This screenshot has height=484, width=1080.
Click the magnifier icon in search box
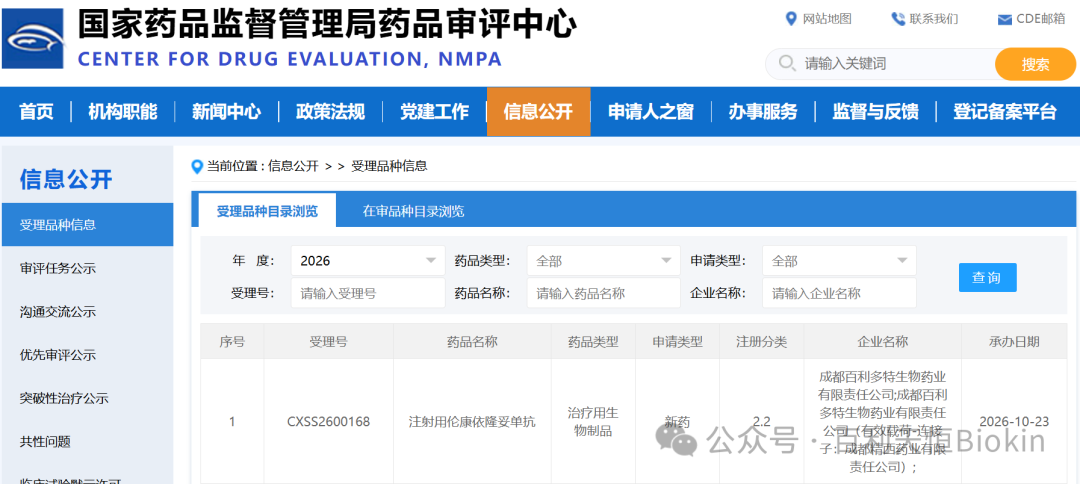[x=787, y=64]
